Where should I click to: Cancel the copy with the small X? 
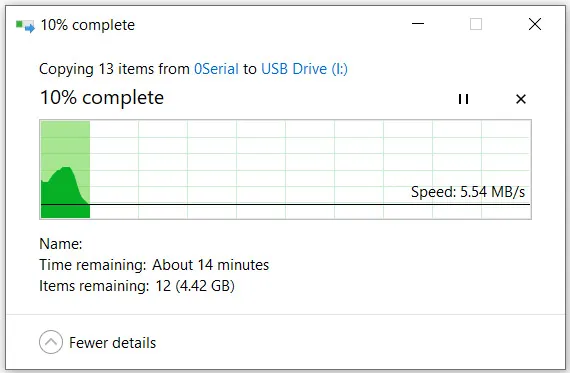coord(521,99)
